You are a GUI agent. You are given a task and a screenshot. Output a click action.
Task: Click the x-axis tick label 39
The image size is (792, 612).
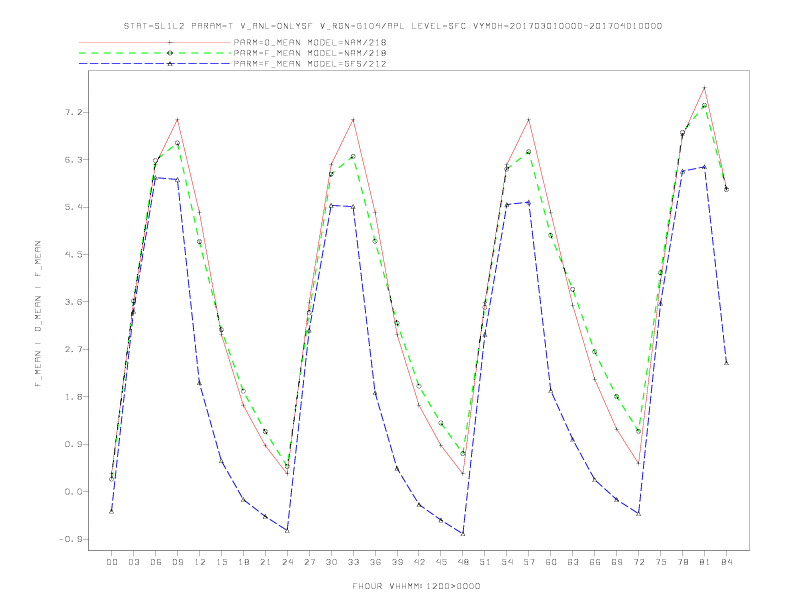pos(397,562)
